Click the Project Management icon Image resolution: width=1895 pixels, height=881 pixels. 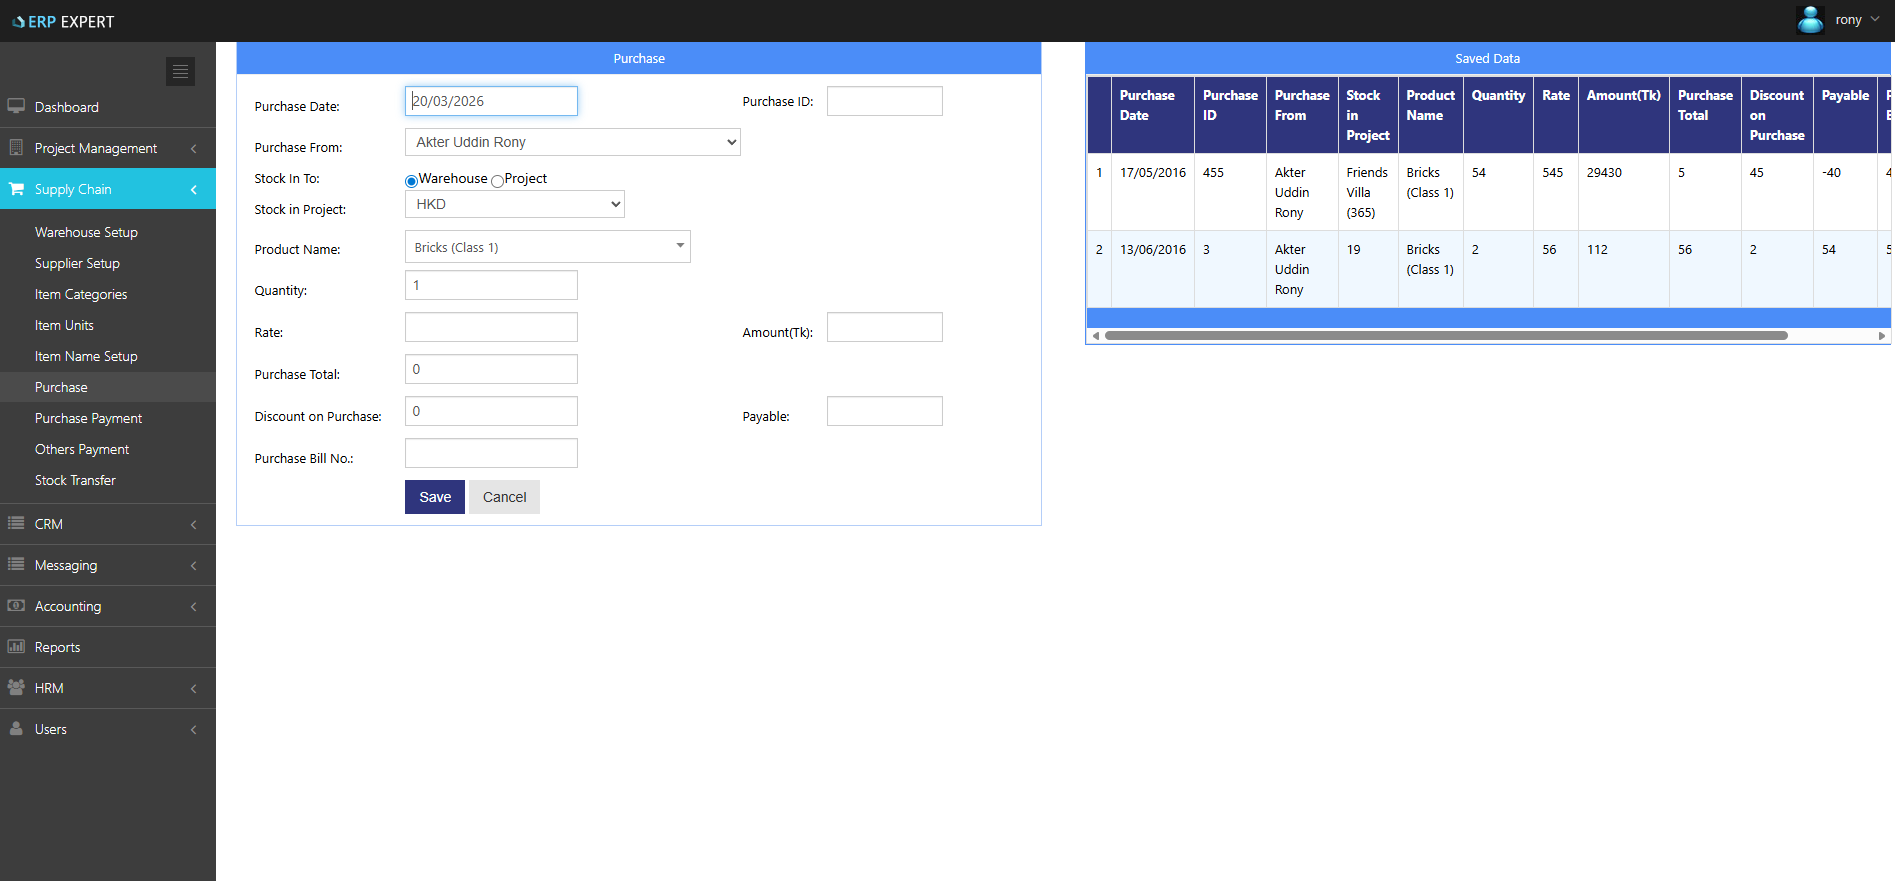tap(16, 148)
